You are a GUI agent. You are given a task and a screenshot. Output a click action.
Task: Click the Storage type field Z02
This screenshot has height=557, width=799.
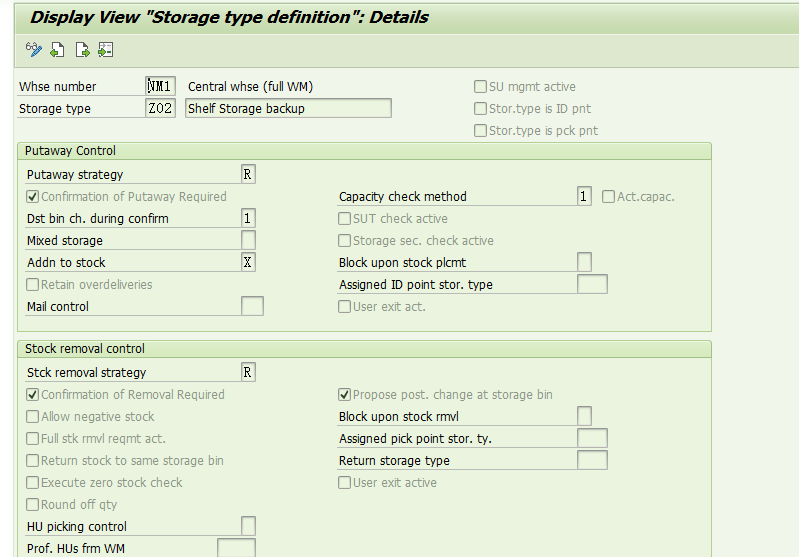pyautogui.click(x=161, y=108)
